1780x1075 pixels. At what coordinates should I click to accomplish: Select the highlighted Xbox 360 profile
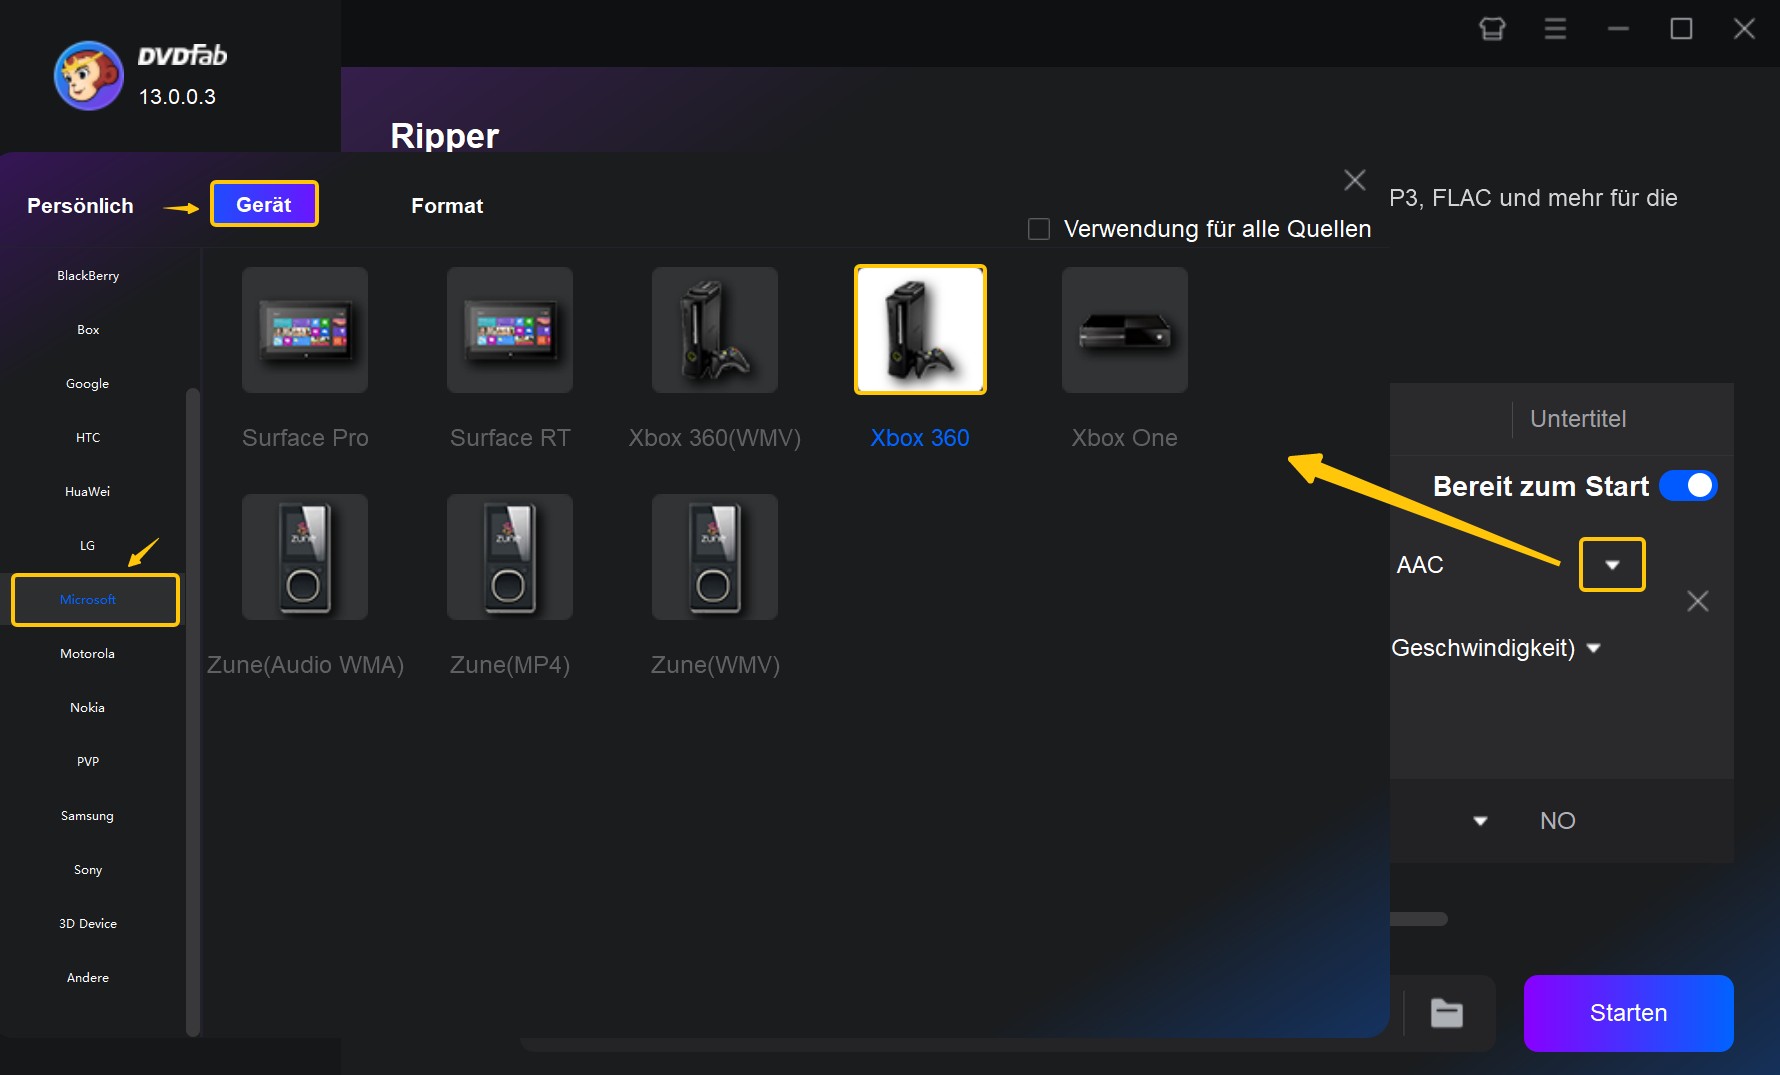point(920,330)
